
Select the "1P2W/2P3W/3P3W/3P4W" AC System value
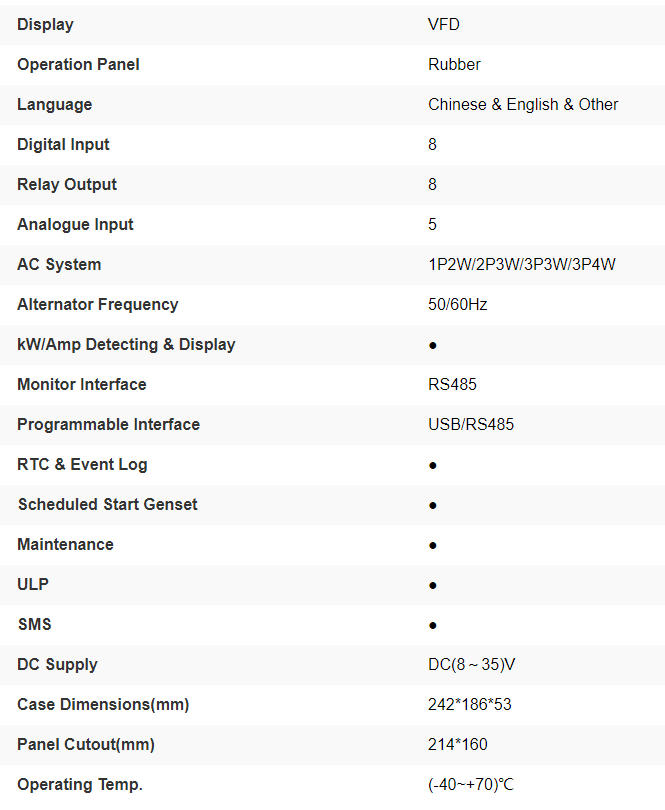521,264
